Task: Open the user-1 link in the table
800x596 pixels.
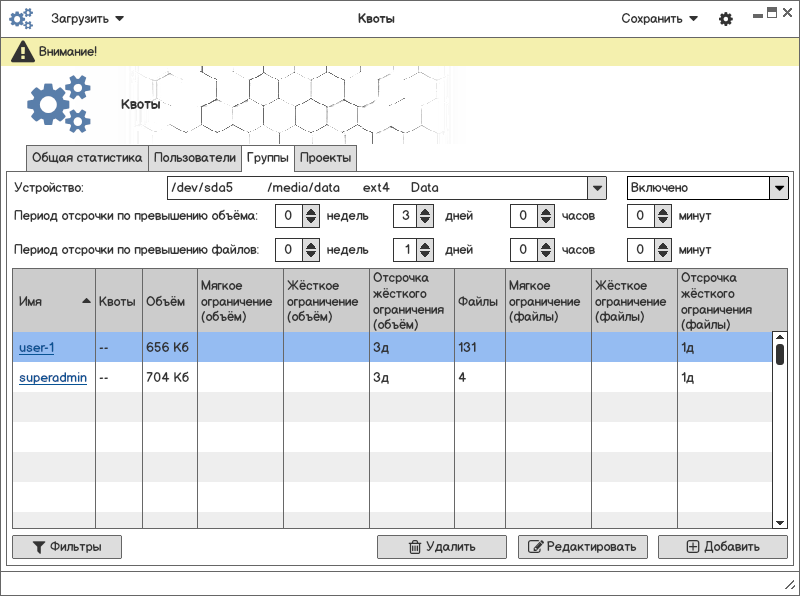Action: [36, 348]
